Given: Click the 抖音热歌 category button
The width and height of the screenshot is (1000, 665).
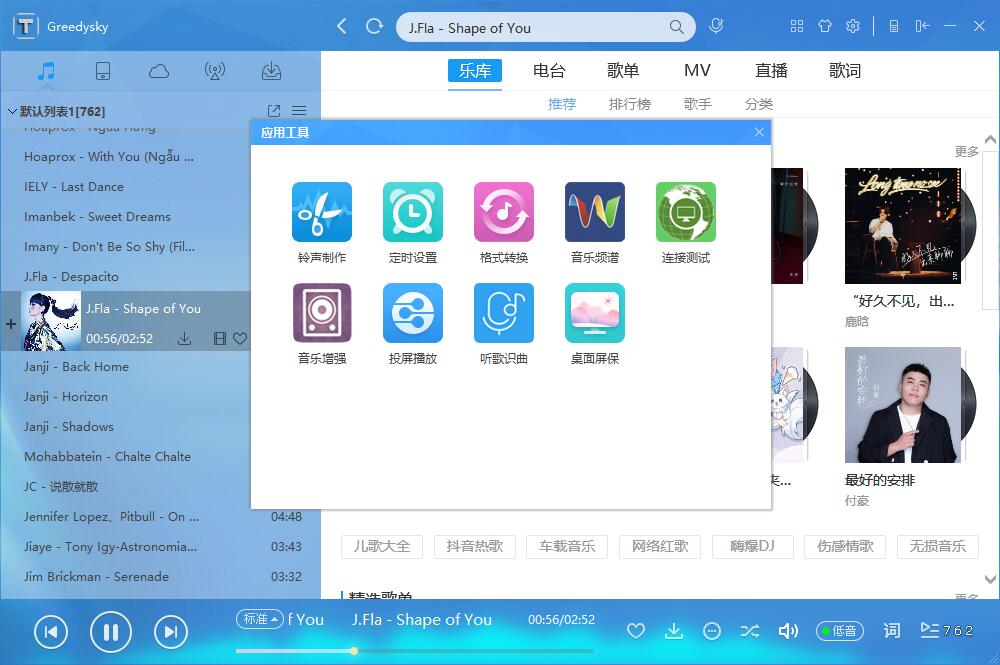Looking at the screenshot, I should (x=475, y=546).
